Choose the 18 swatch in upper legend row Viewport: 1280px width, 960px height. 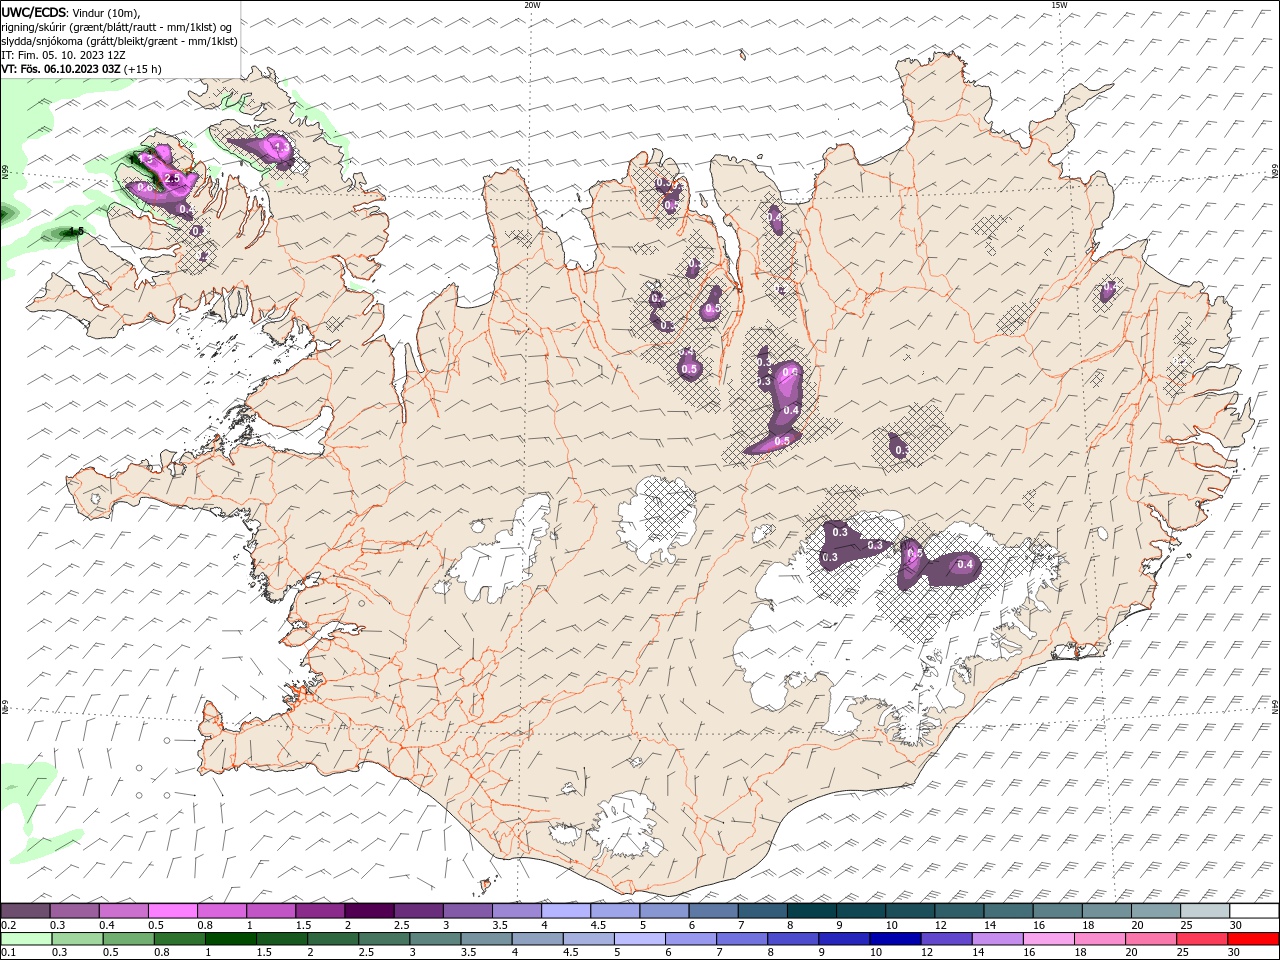click(x=1106, y=911)
